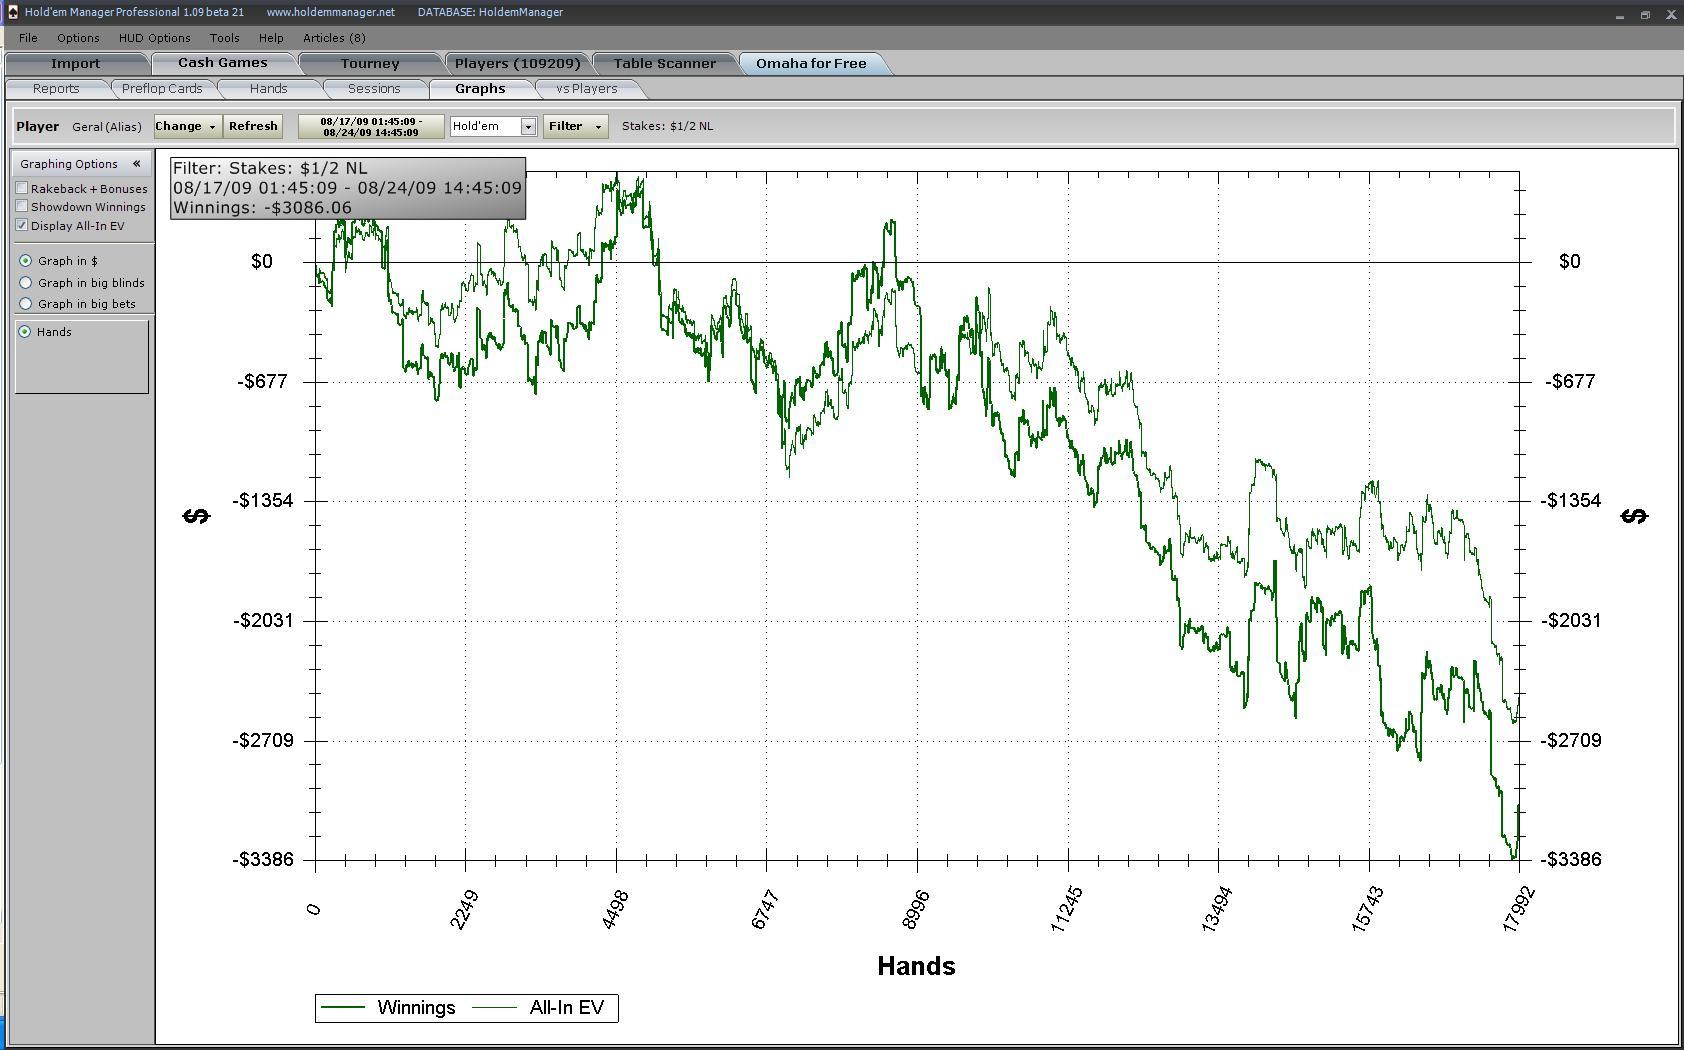The image size is (1684, 1050).
Task: Select Graph in $ radio option
Action: [x=26, y=261]
